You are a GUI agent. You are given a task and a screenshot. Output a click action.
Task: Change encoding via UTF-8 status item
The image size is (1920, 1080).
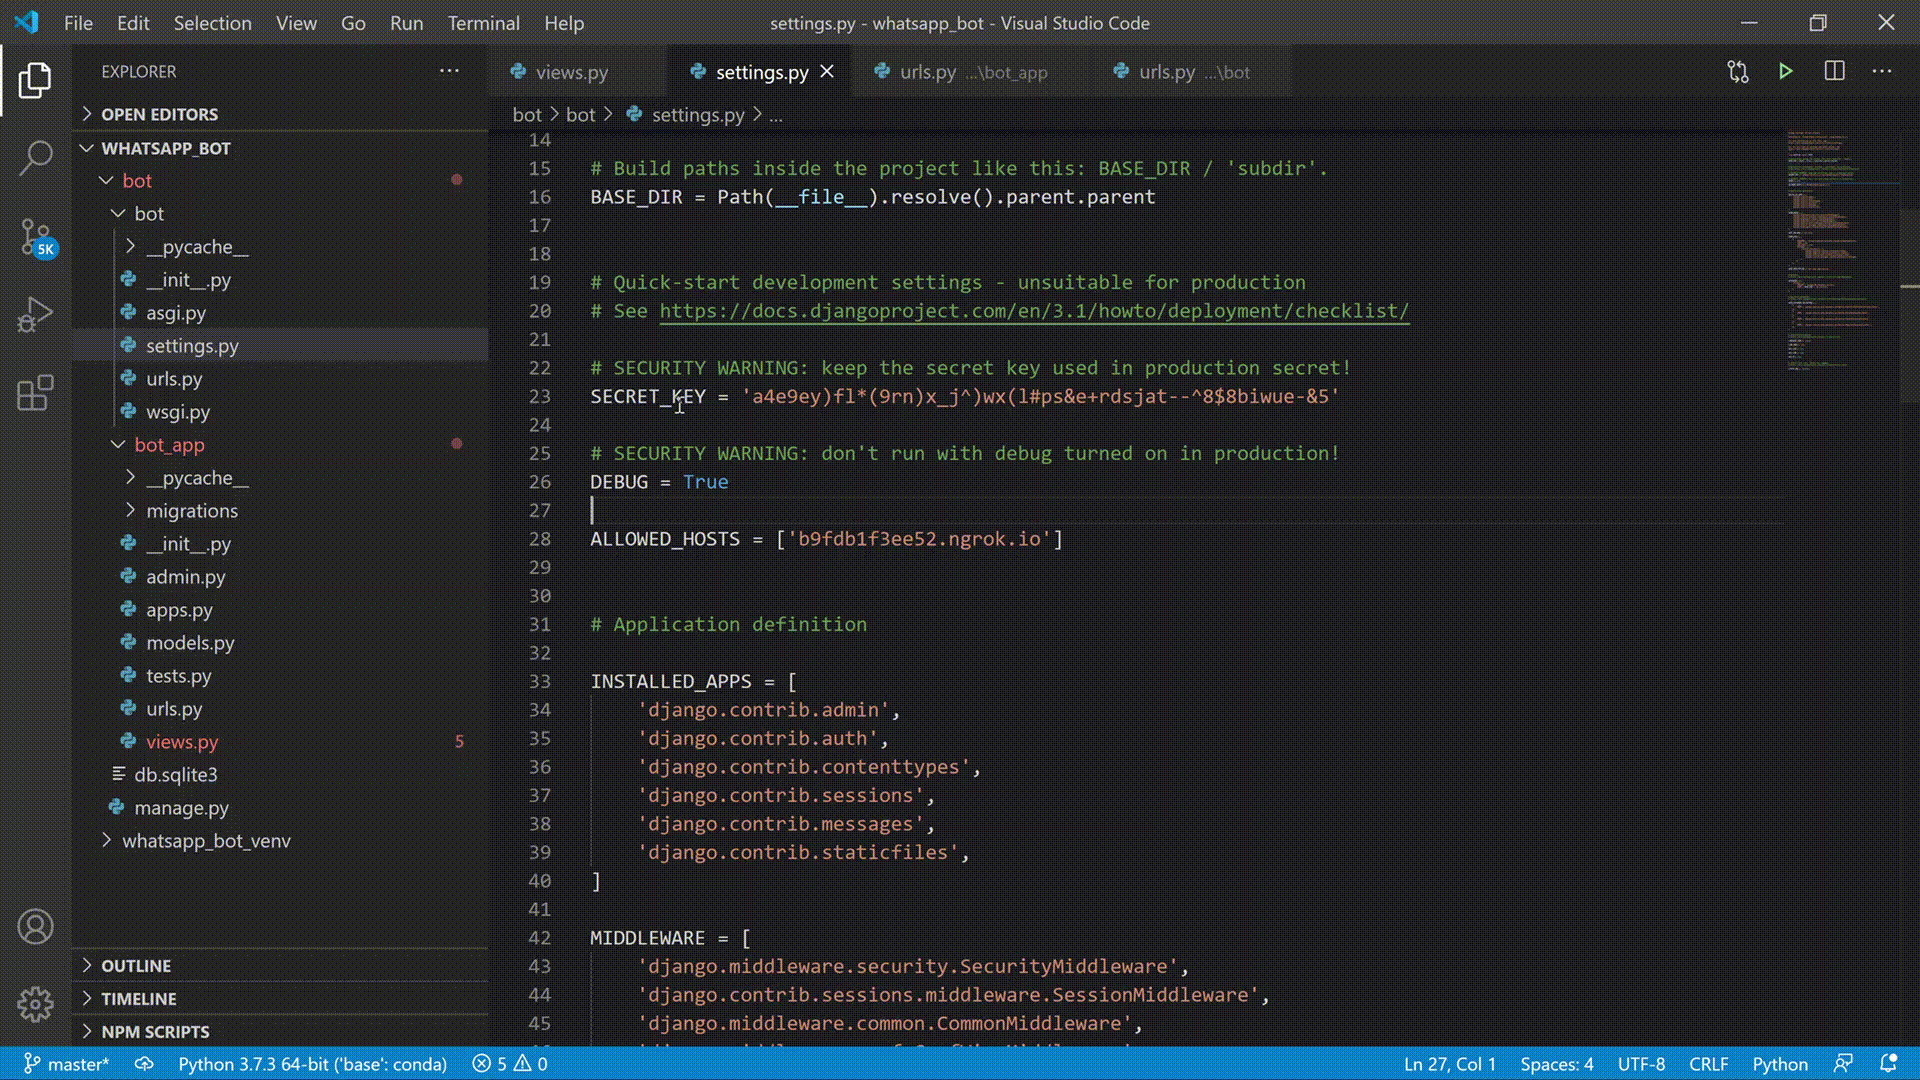click(1641, 1064)
